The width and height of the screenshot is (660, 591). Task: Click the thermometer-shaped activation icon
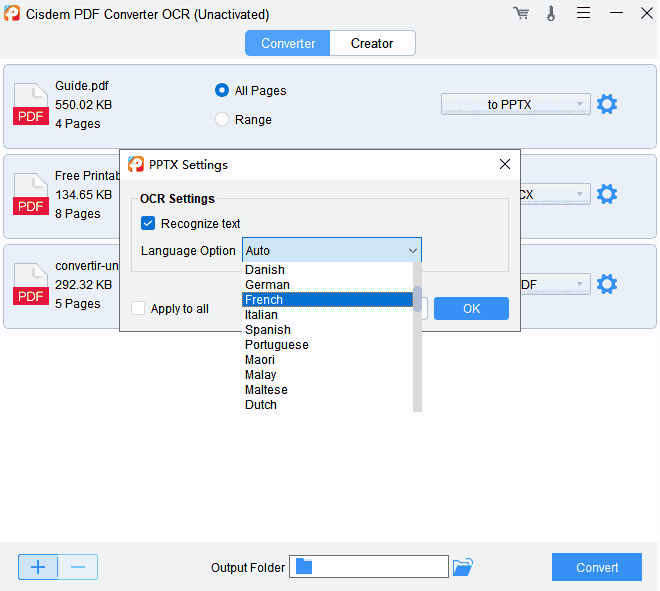[551, 13]
